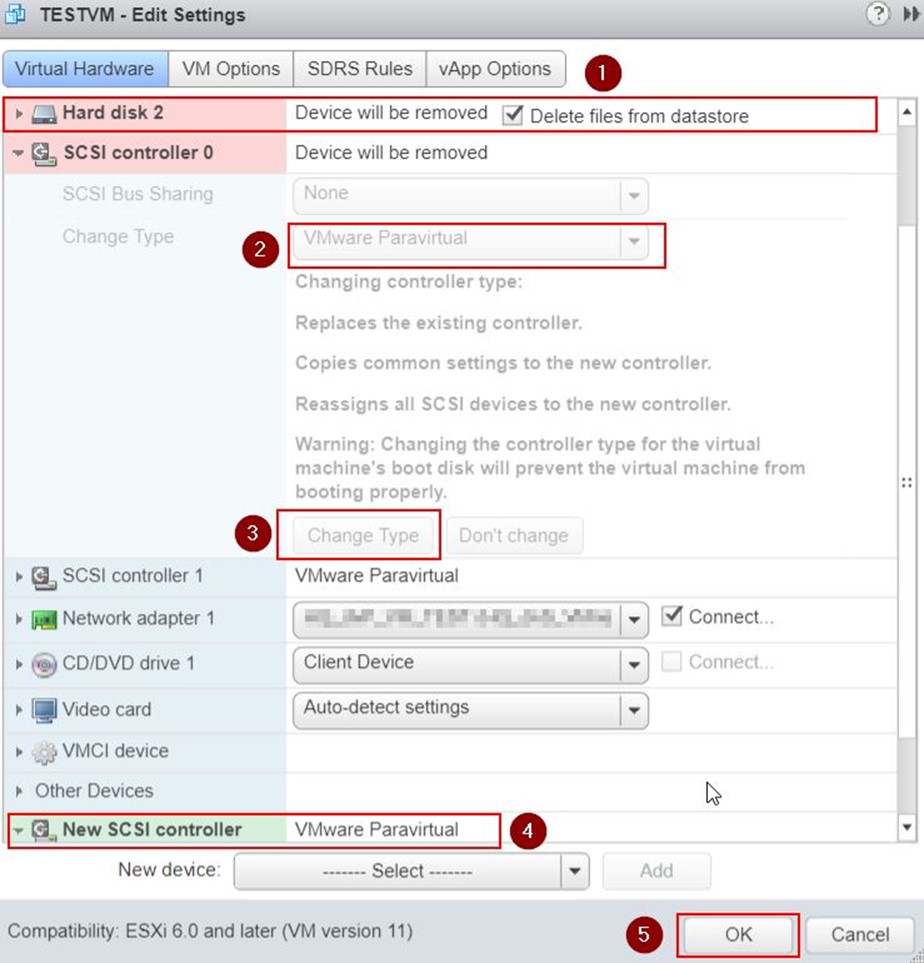Open the Auto-detect settings dropdown
This screenshot has width=924, height=963.
(471, 710)
